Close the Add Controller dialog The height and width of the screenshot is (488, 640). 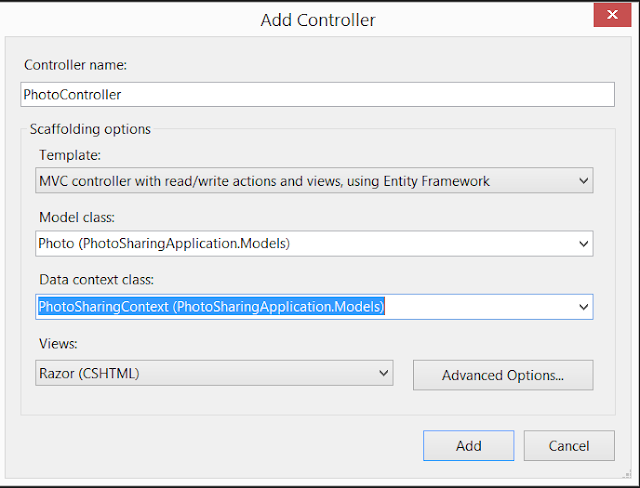click(x=612, y=15)
